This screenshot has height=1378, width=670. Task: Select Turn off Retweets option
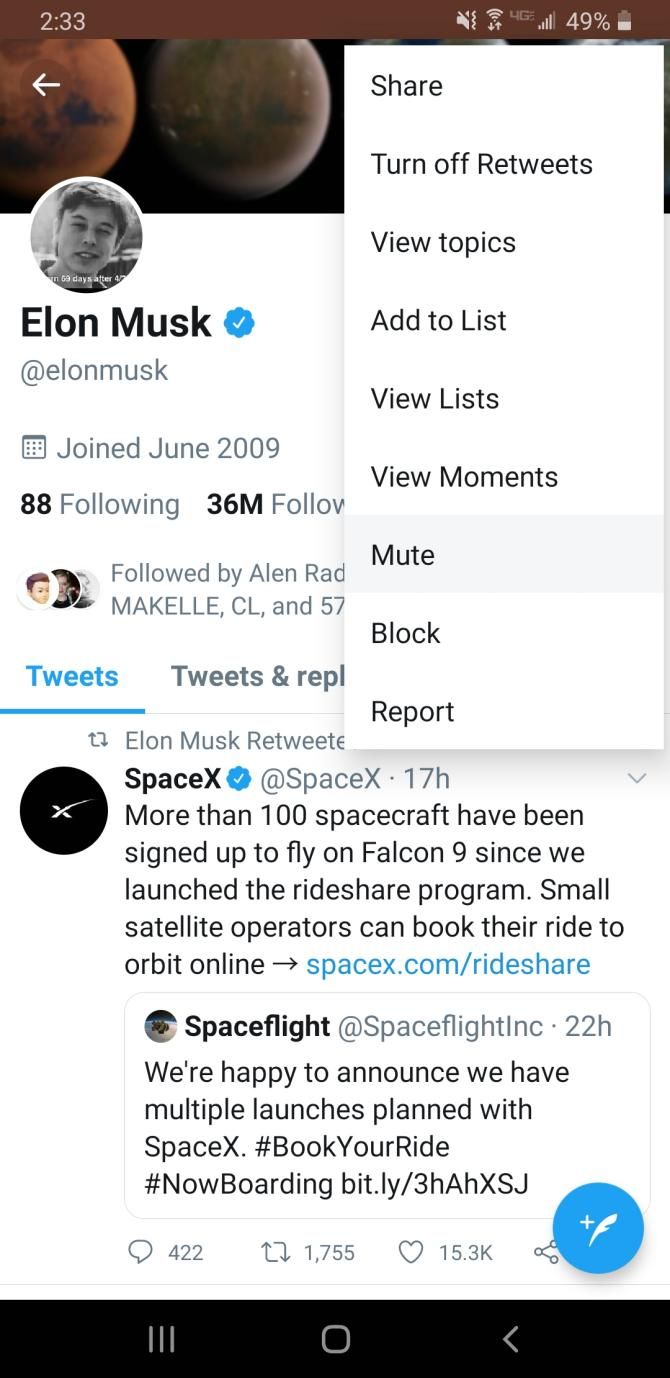(x=481, y=164)
